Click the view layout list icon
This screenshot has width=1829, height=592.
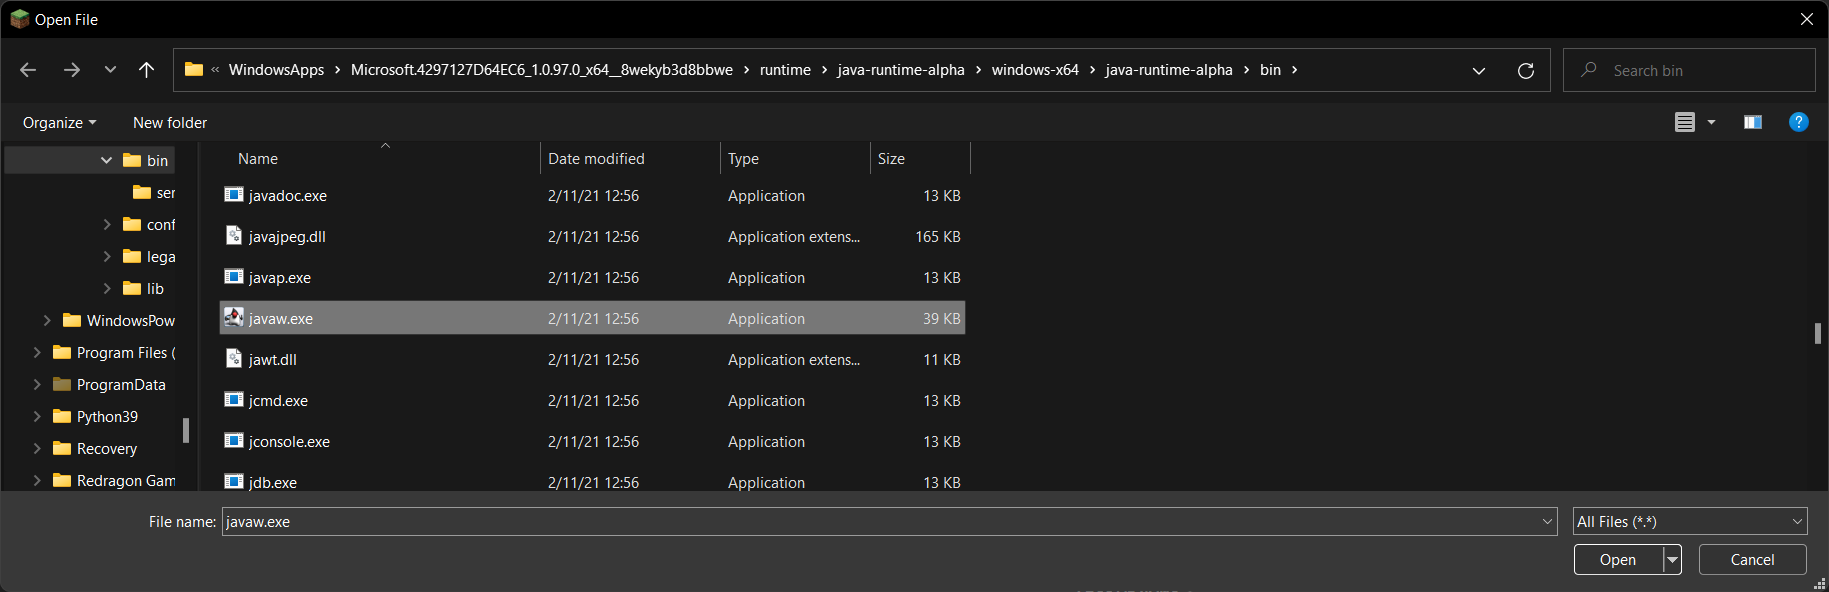1685,122
